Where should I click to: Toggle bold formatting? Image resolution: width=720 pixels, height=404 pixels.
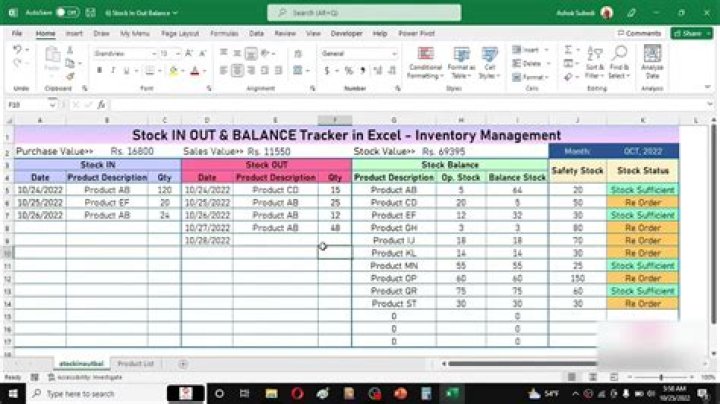click(100, 70)
